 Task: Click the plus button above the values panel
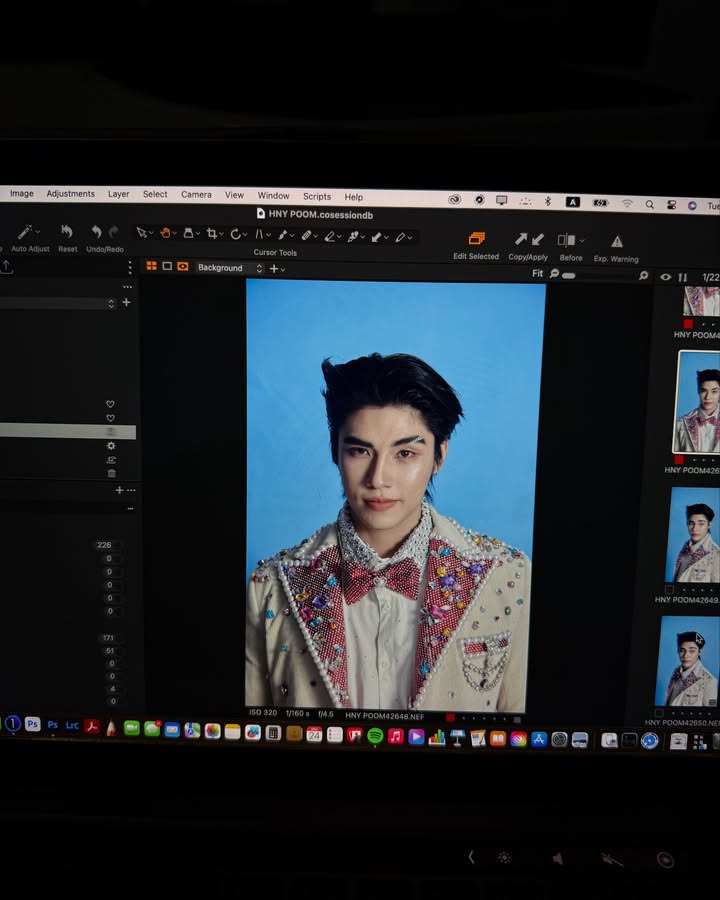tap(119, 490)
